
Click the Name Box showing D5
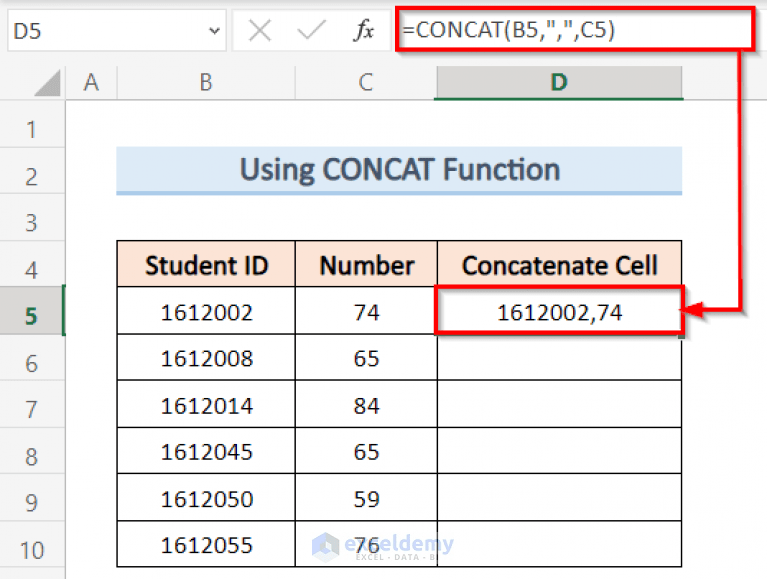116,31
